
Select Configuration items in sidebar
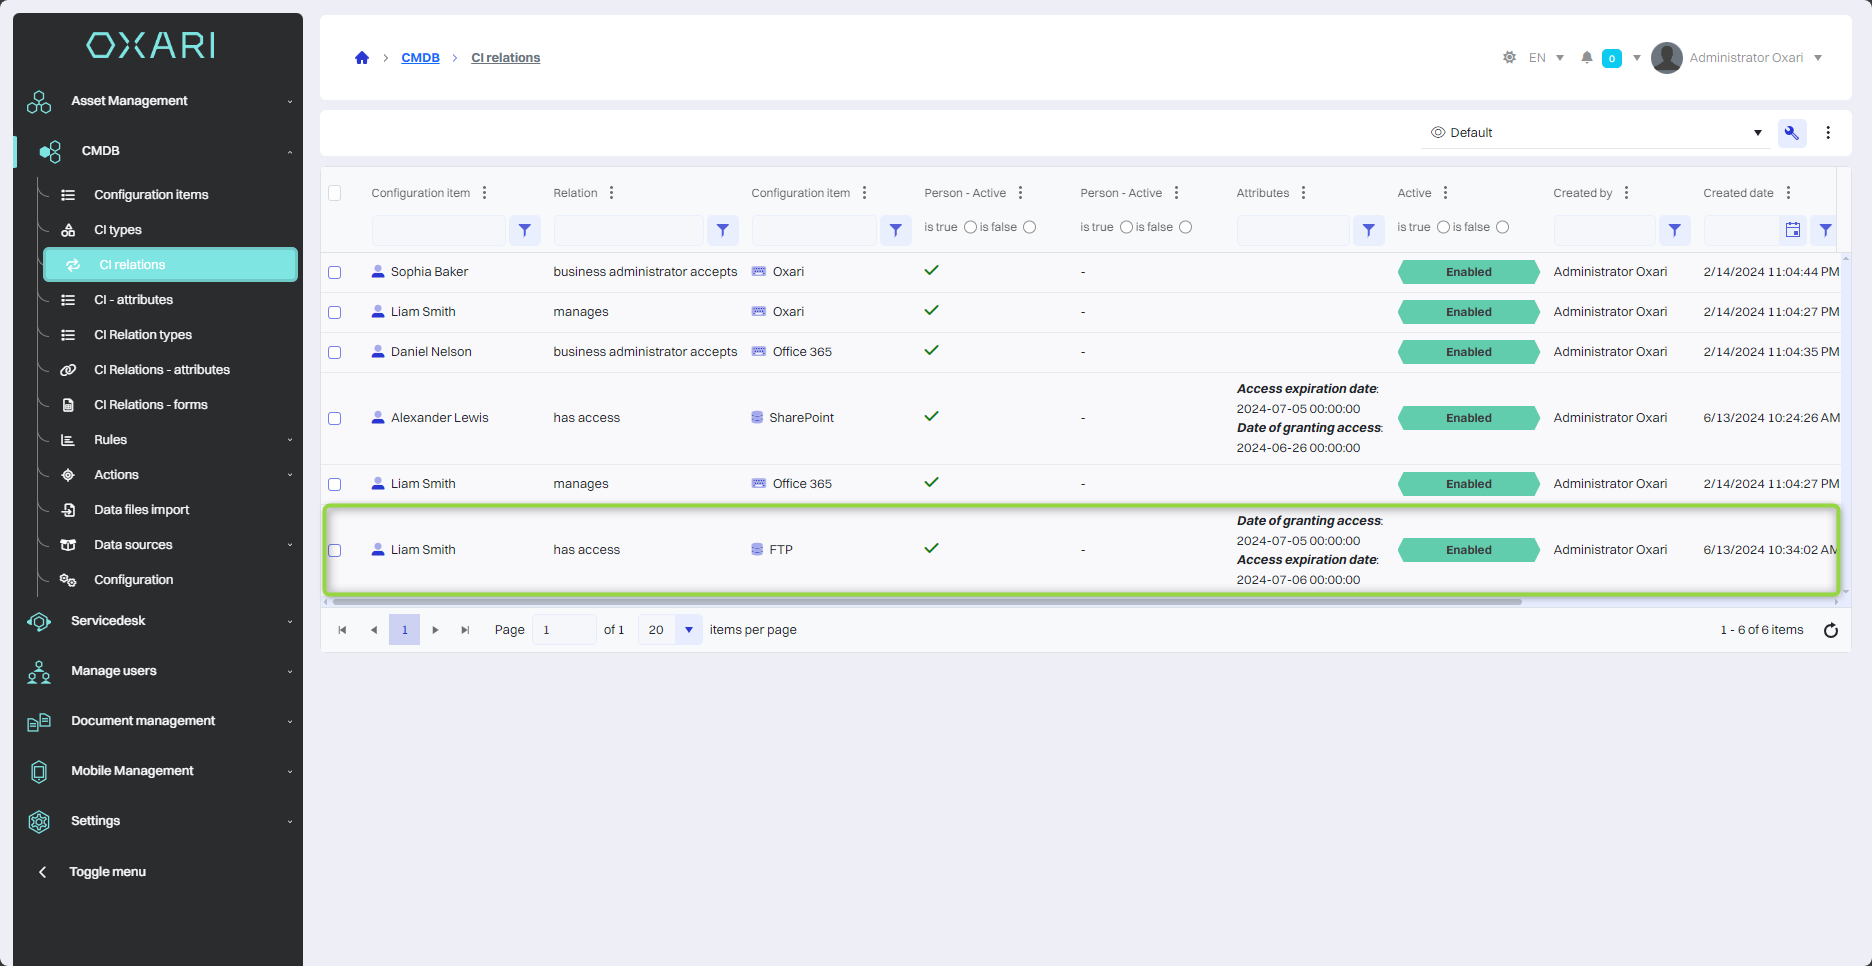(x=151, y=195)
